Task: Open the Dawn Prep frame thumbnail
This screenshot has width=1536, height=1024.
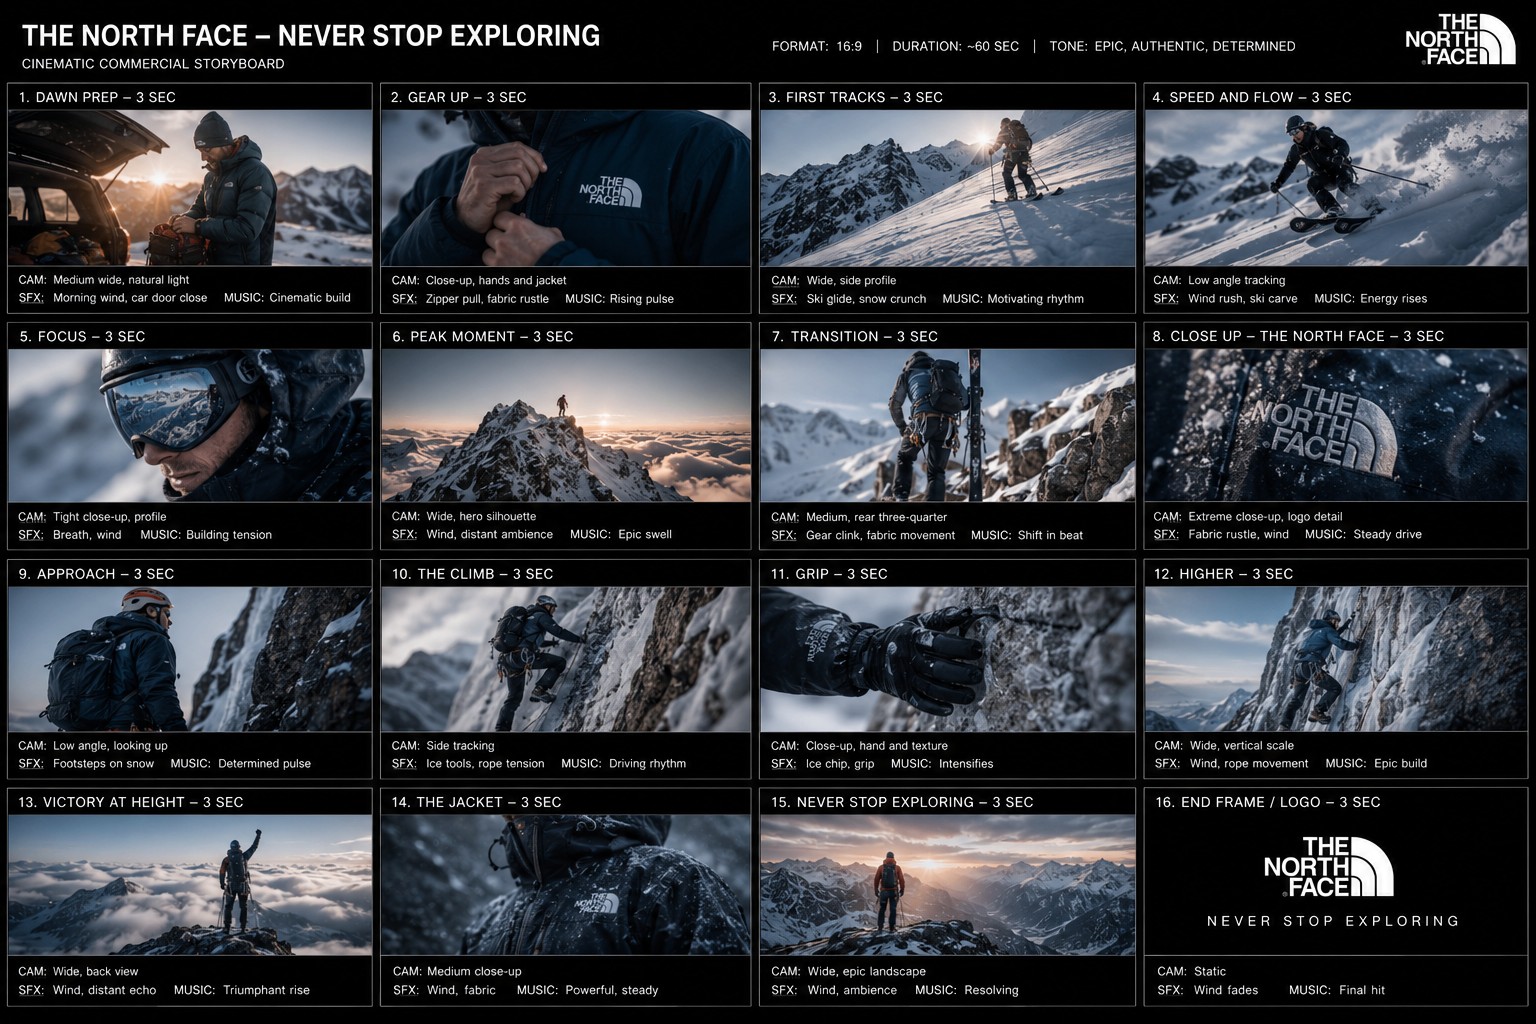Action: point(190,188)
